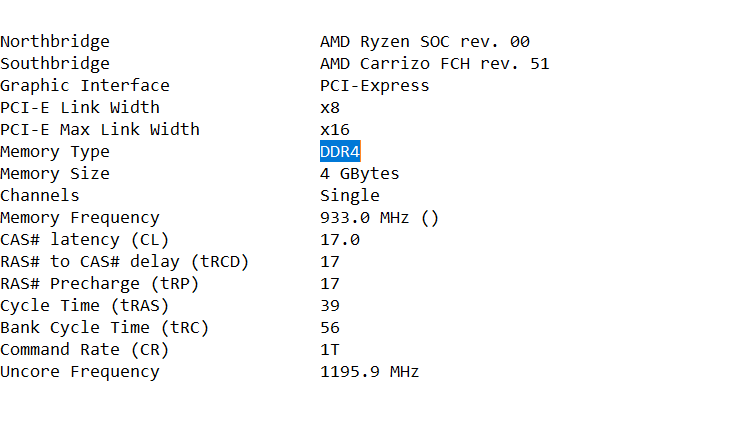Click the 4 GBytes memory size value
747x431 pixels.
point(359,174)
